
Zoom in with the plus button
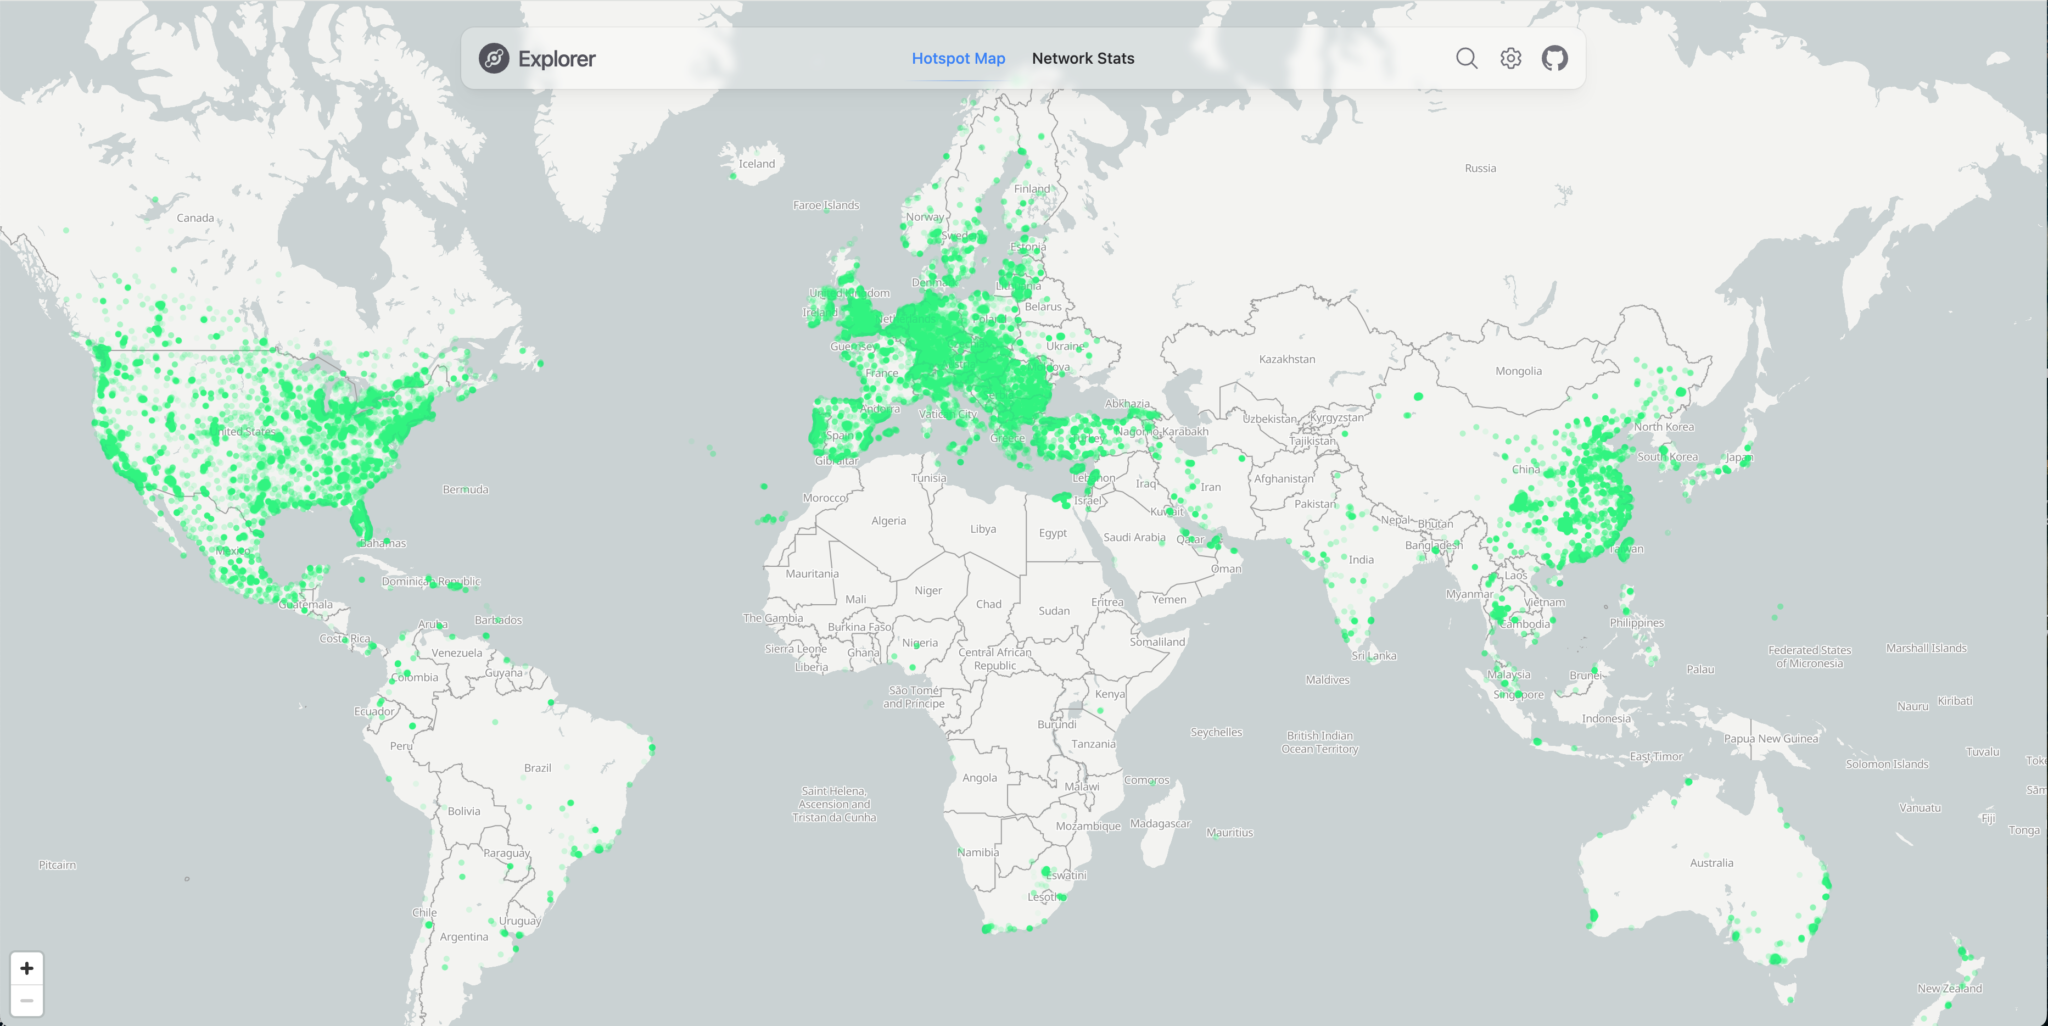(x=27, y=968)
